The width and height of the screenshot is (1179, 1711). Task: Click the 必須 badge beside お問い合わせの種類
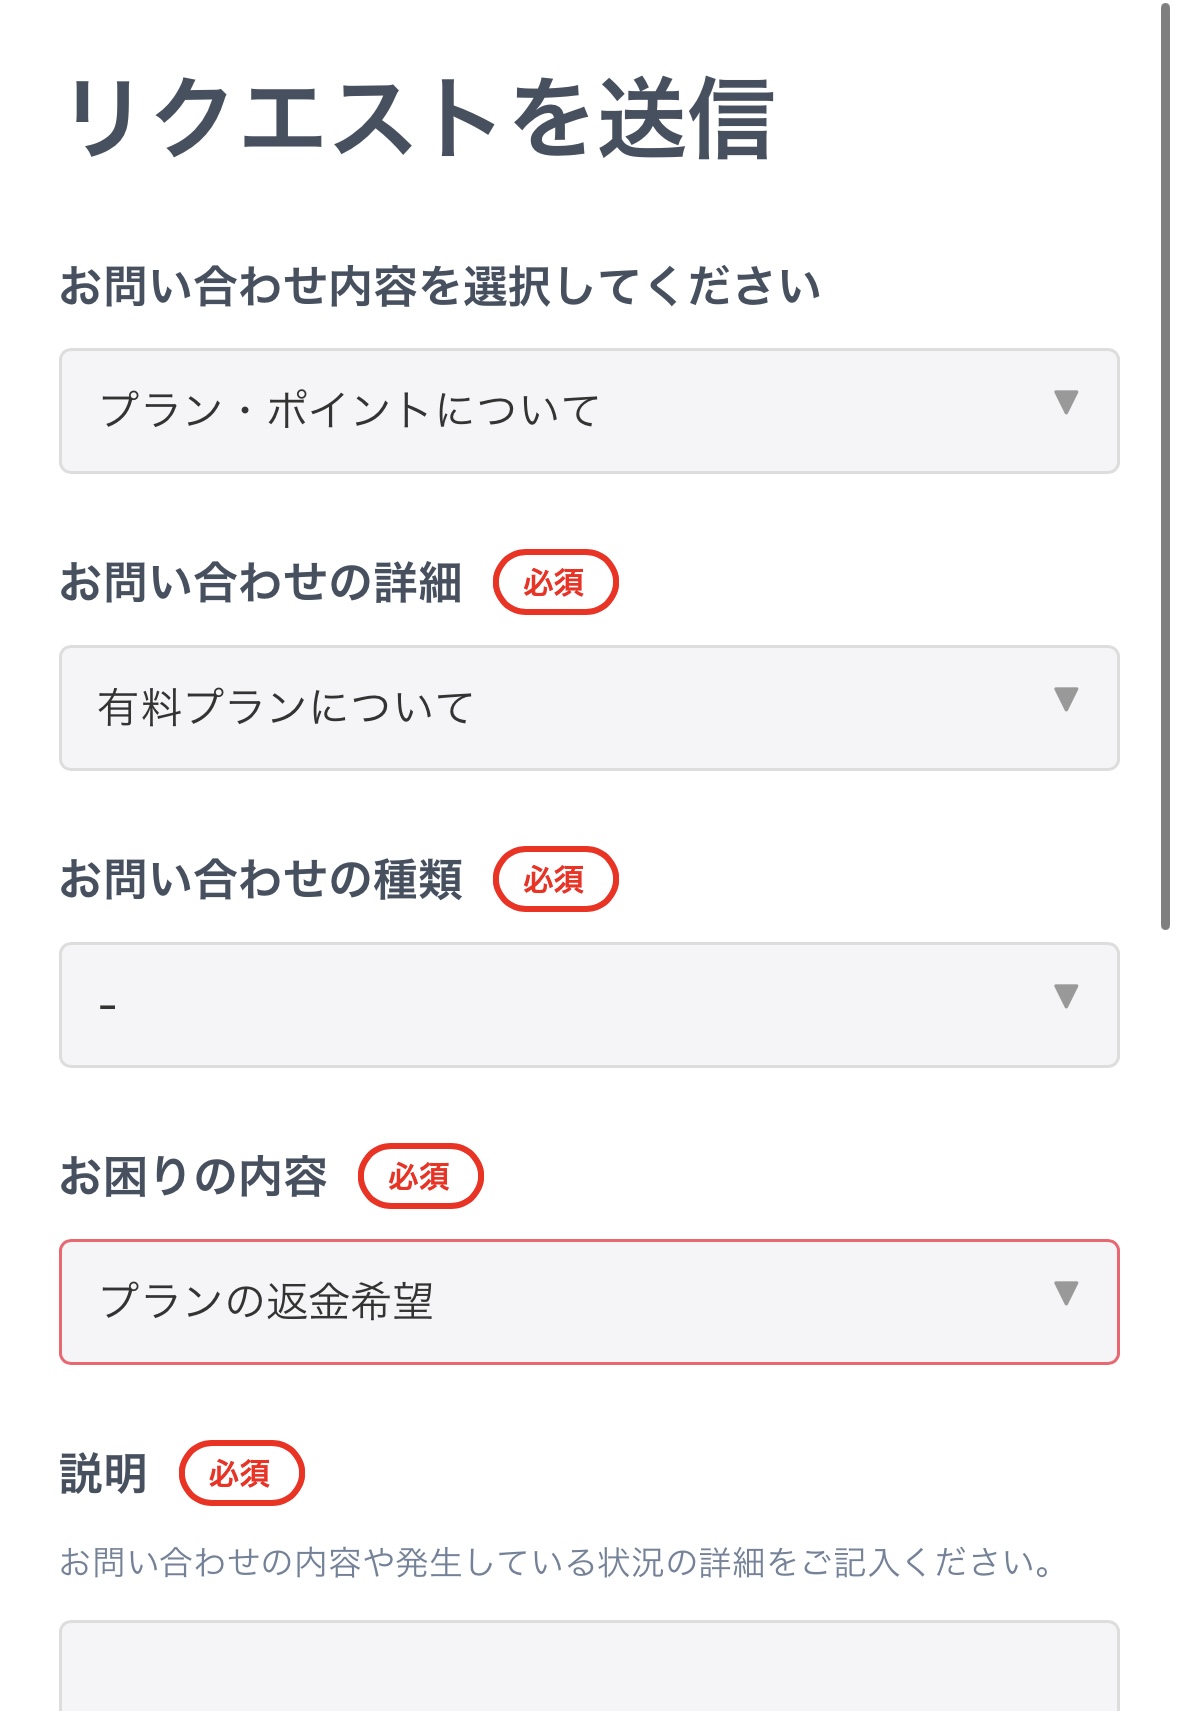555,879
